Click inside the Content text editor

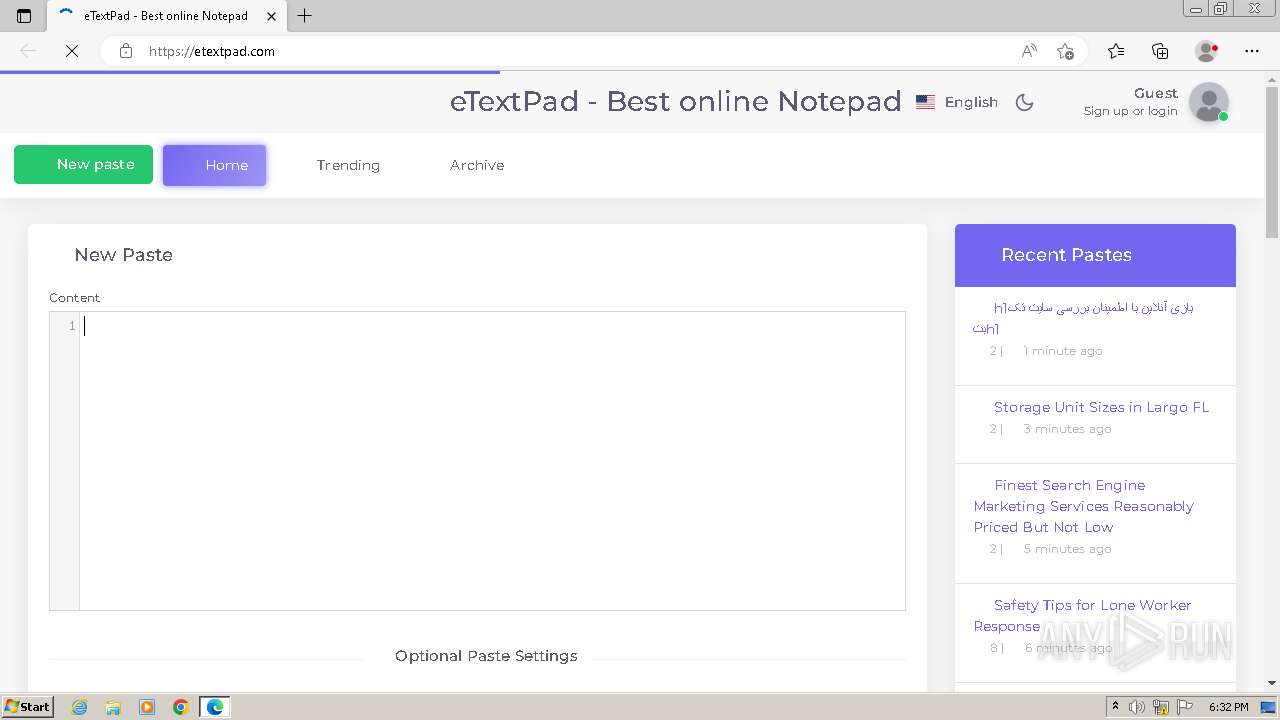(x=492, y=460)
